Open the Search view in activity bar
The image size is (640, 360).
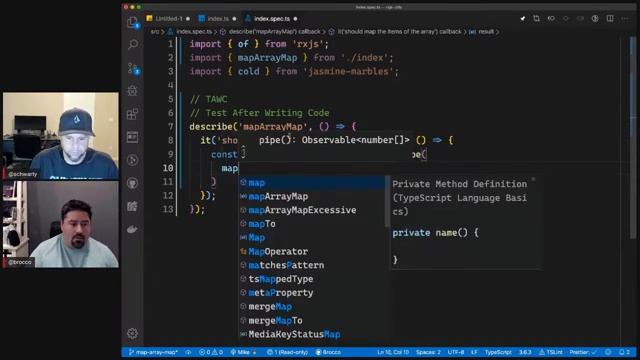[133, 44]
